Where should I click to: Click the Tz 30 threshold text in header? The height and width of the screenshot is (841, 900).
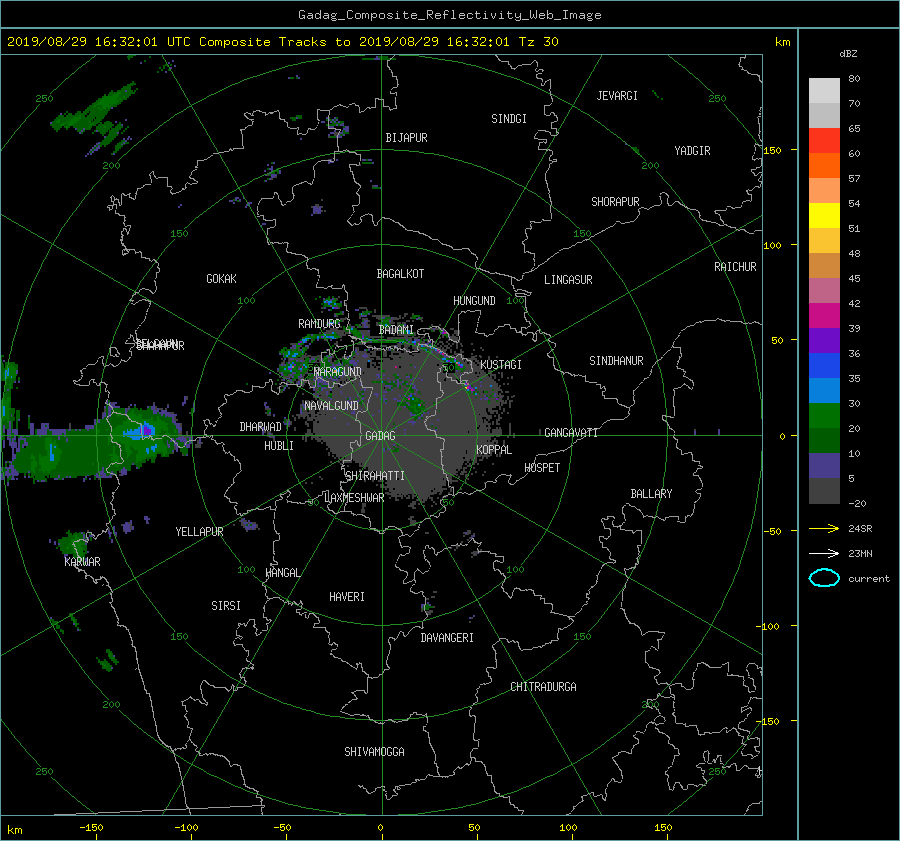tap(538, 42)
